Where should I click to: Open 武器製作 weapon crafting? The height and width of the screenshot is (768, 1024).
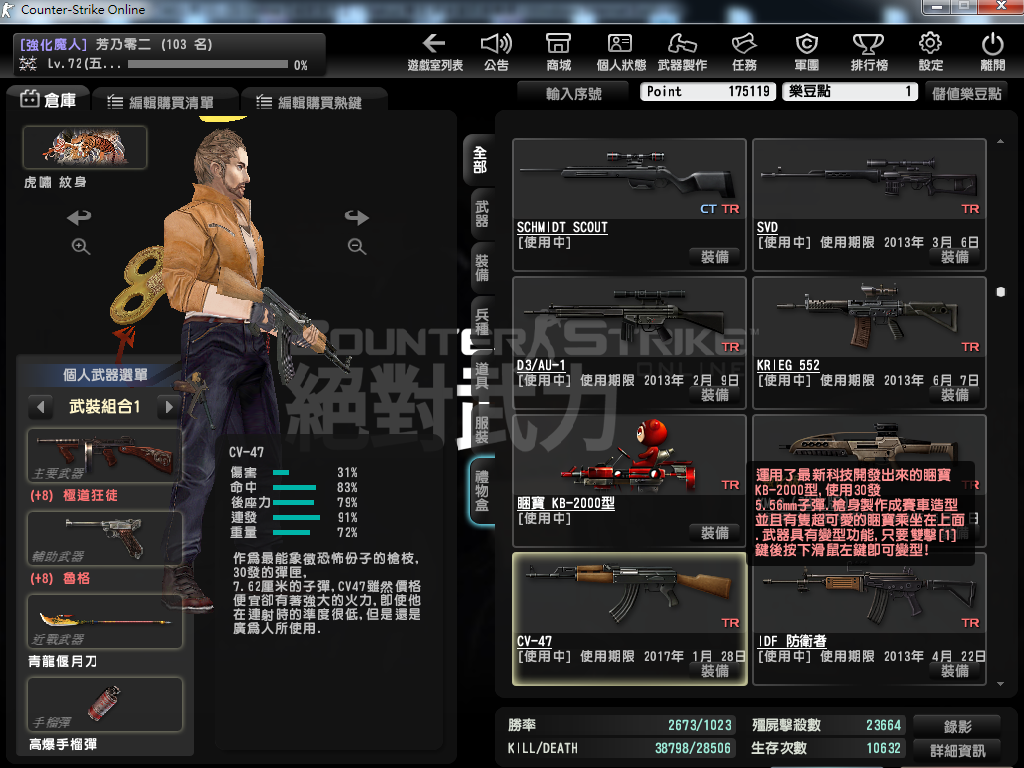click(682, 52)
